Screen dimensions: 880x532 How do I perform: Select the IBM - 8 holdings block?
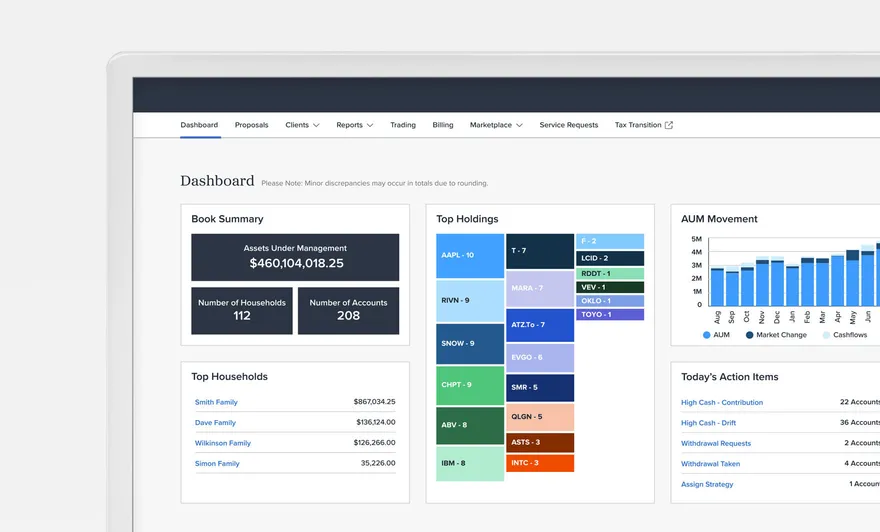tap(470, 464)
